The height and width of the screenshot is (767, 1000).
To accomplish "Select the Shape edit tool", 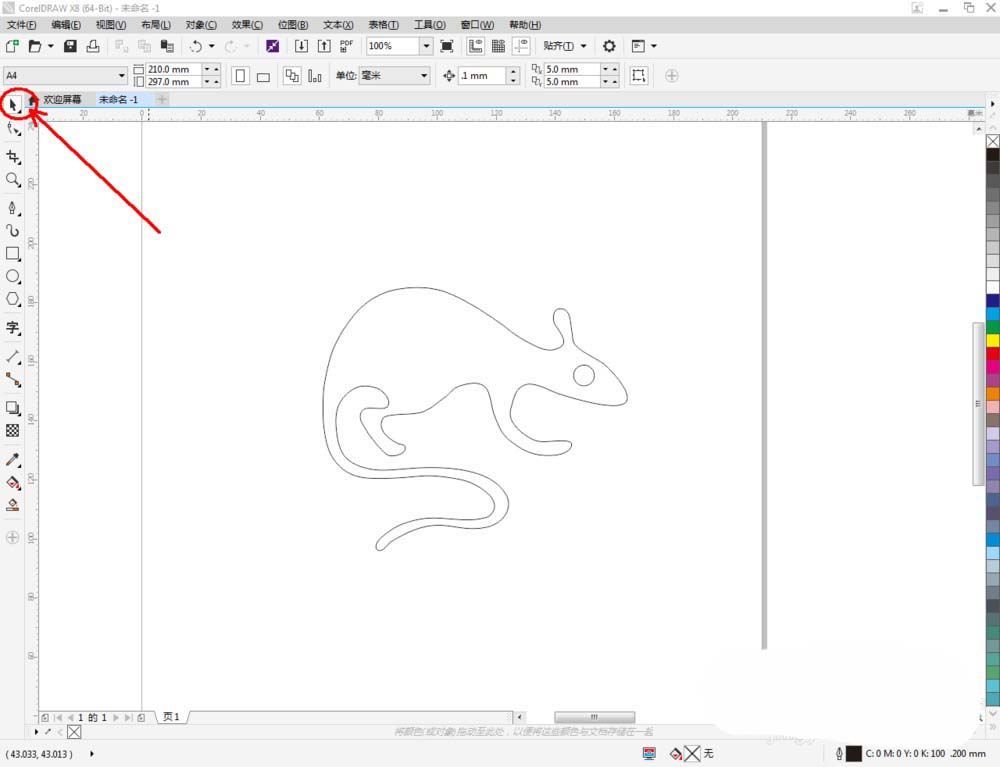I will click(x=13, y=129).
